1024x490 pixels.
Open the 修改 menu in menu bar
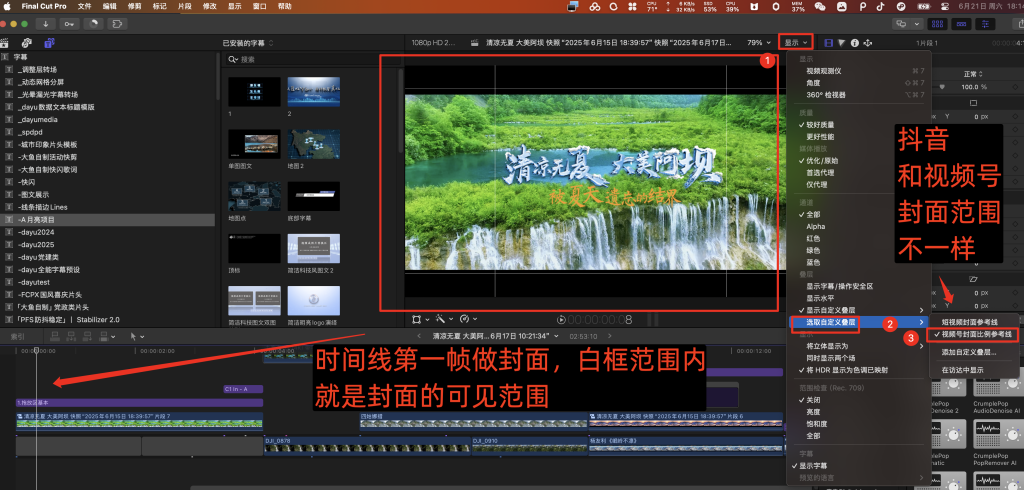[x=210, y=6]
